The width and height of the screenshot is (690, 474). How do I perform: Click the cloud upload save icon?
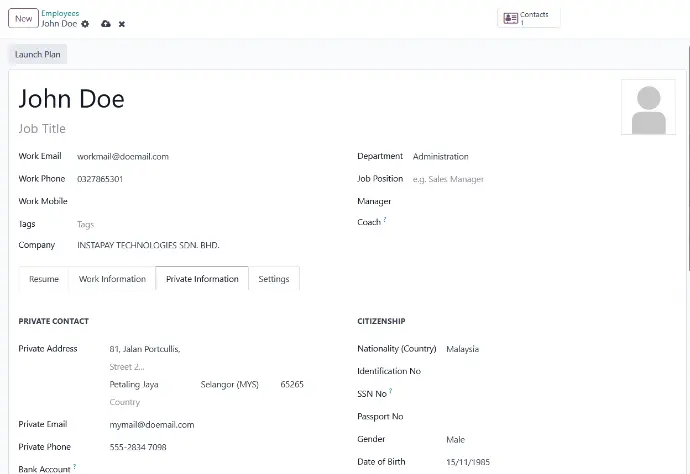(106, 24)
